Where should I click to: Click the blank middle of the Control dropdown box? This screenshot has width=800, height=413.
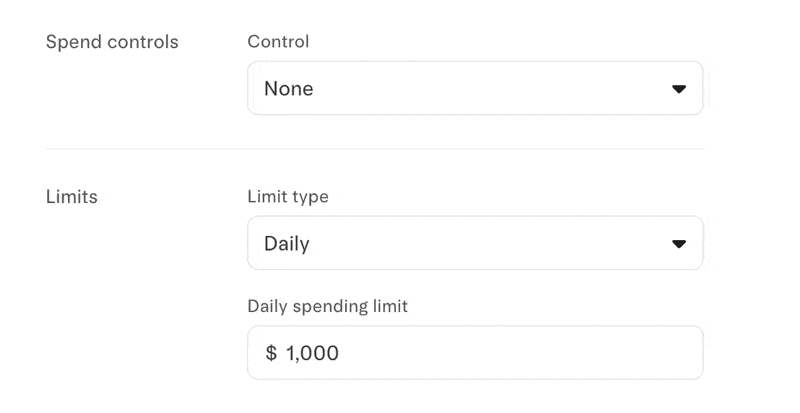490,89
